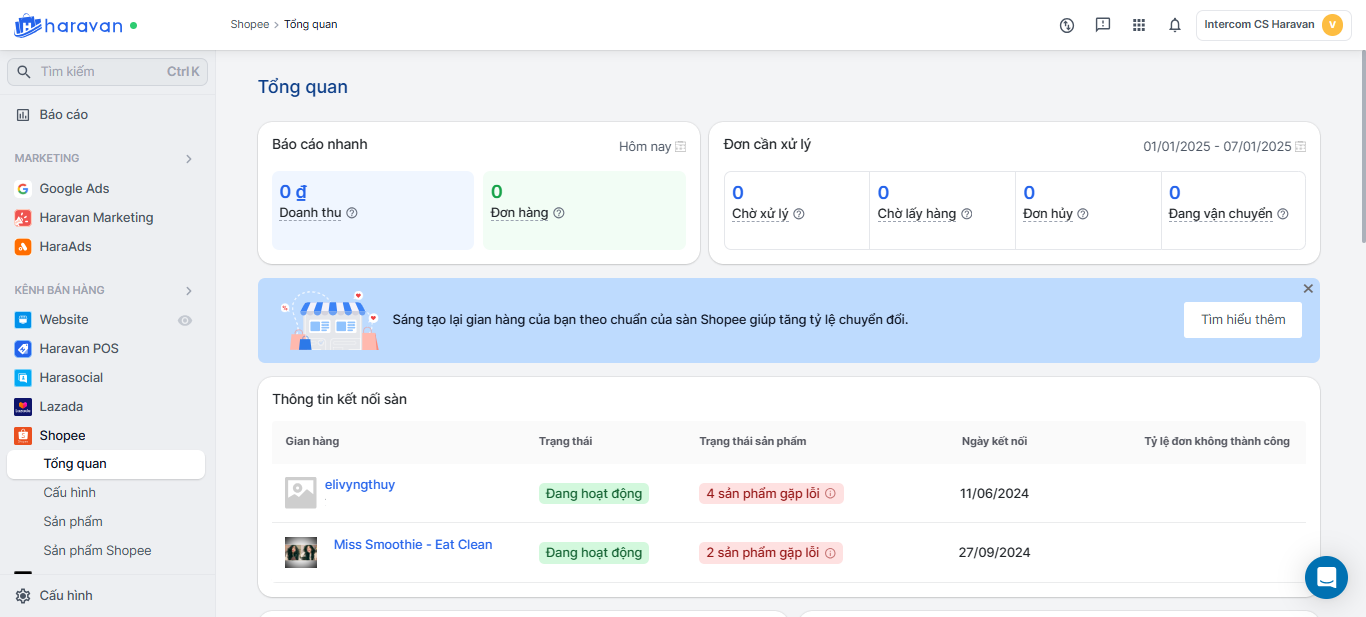Select Sản phẩm Shopee in the sidebar
This screenshot has width=1366, height=617.
click(x=97, y=551)
